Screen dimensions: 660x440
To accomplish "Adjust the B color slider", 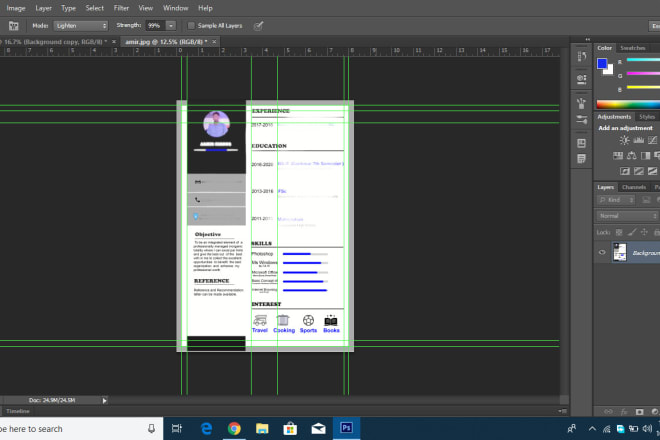I will click(x=643, y=88).
